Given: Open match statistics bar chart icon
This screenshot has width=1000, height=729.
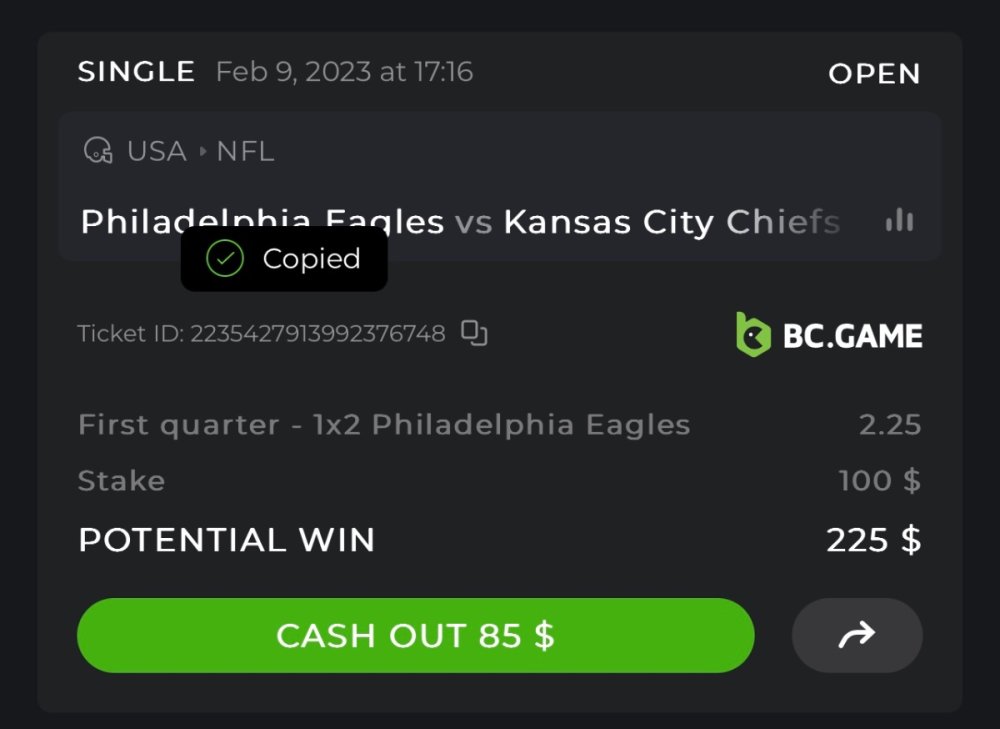Looking at the screenshot, I should 899,221.
